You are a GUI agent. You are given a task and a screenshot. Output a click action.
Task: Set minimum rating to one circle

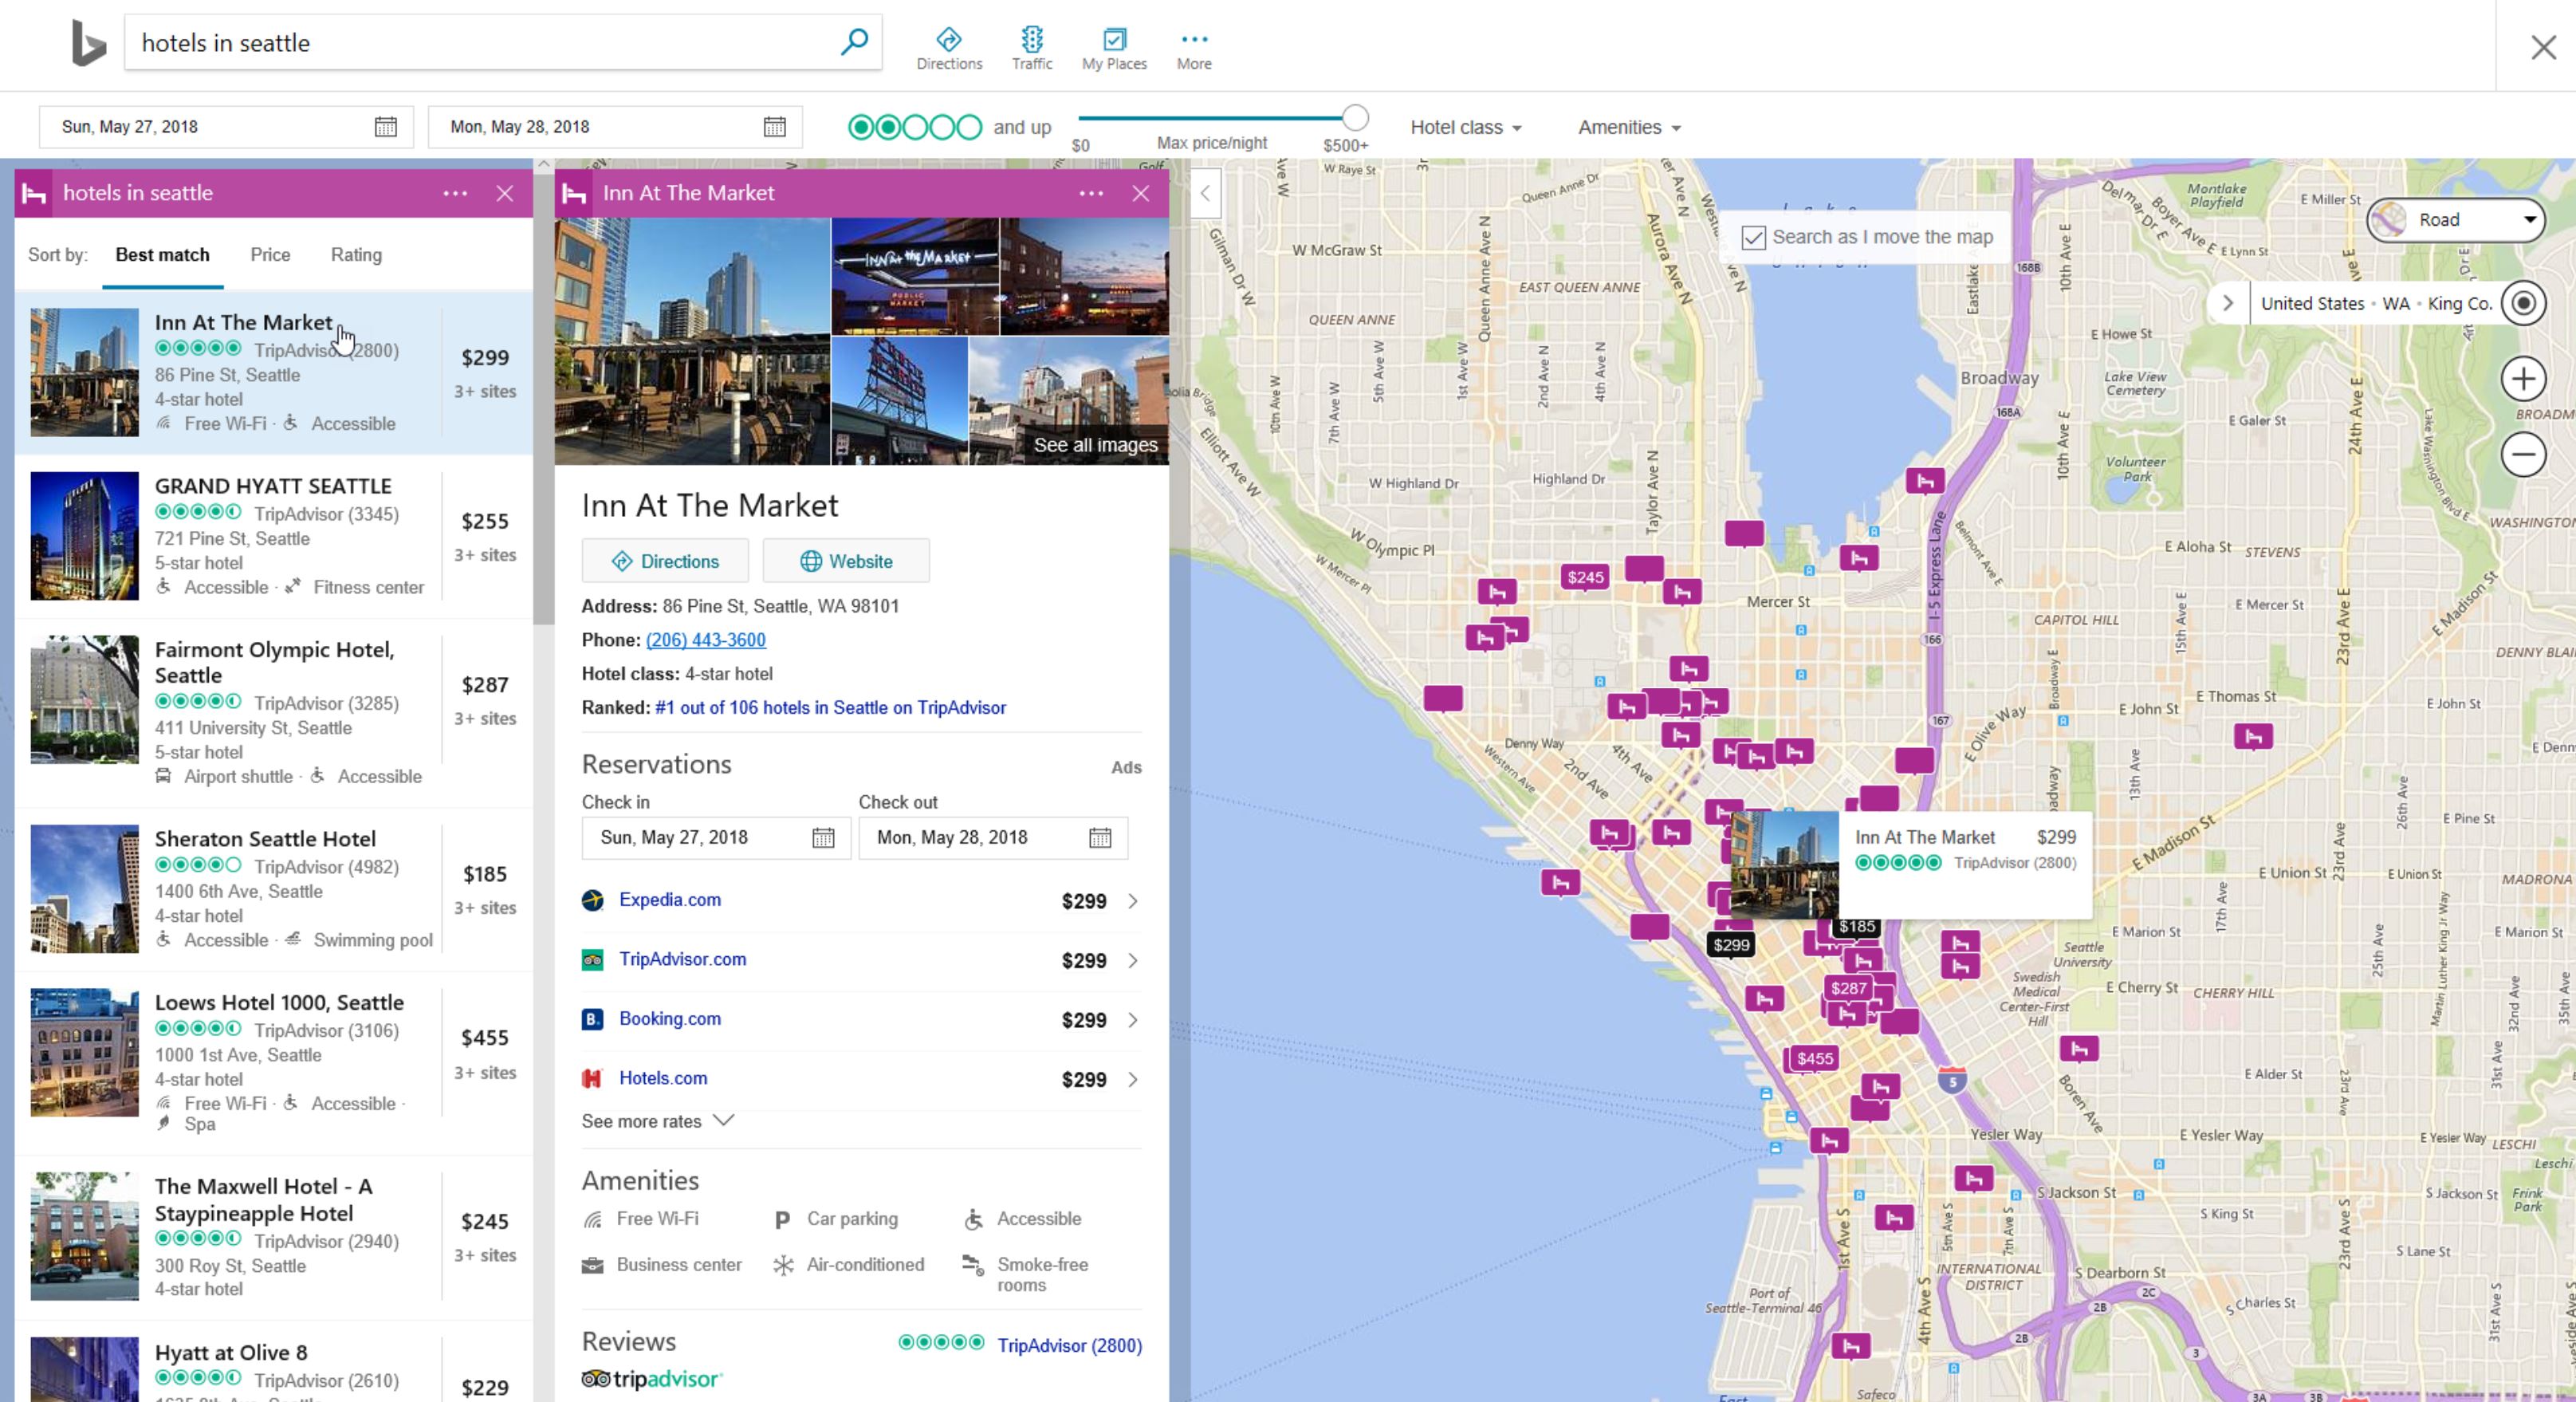click(x=861, y=127)
